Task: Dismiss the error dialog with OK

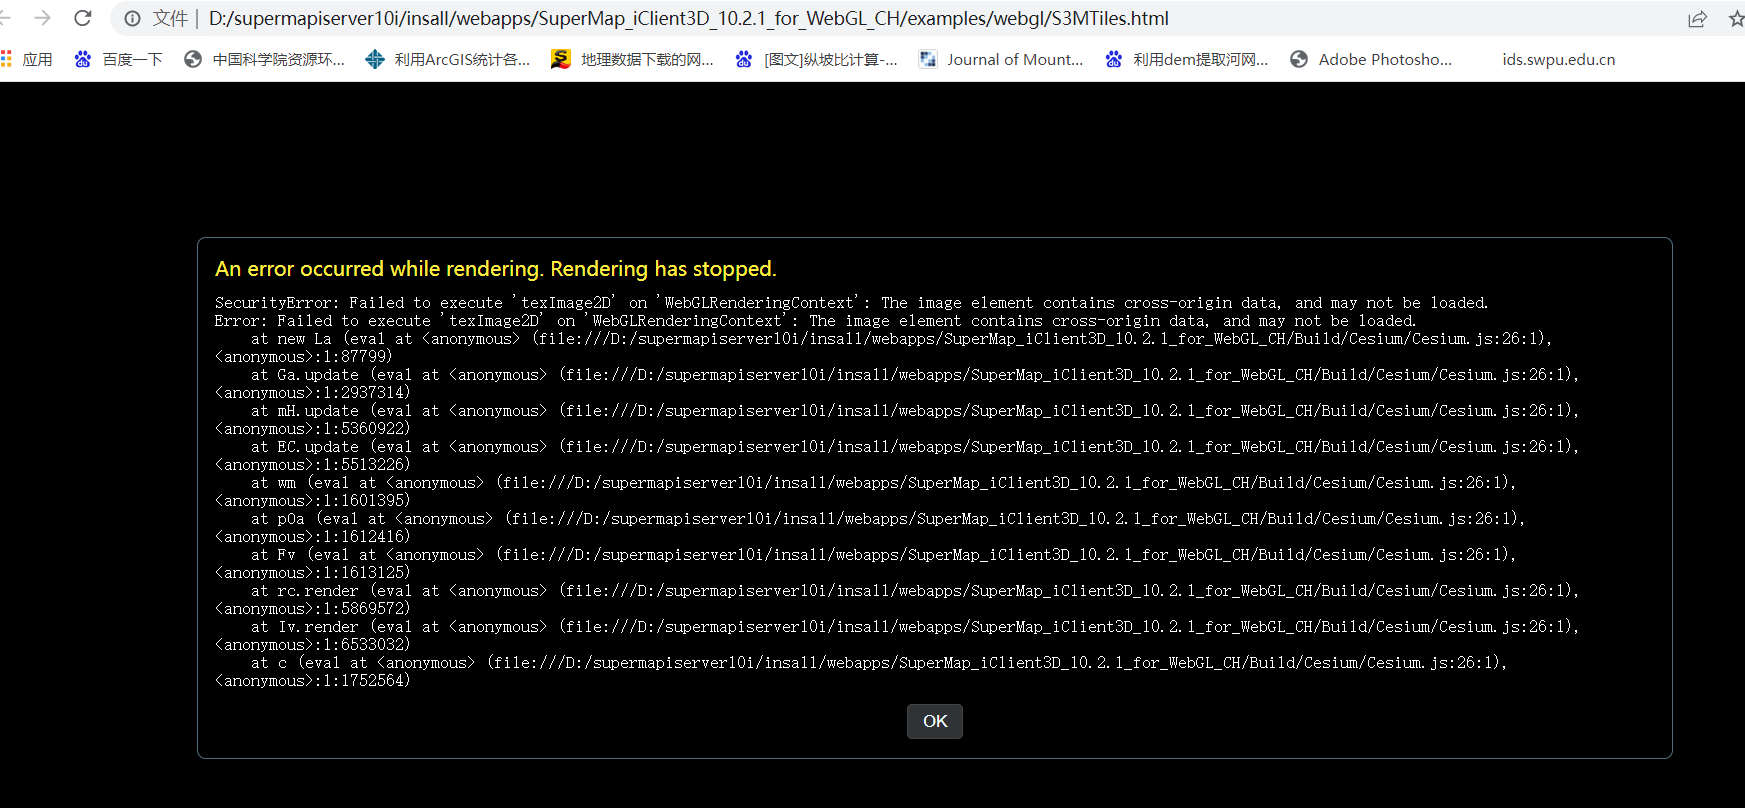Action: coord(934,721)
